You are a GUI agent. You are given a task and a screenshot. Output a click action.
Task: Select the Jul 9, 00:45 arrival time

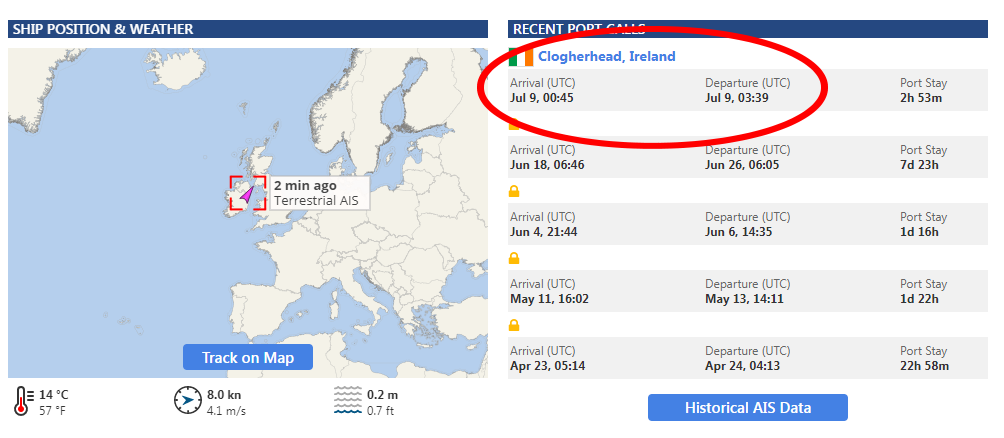point(541,98)
